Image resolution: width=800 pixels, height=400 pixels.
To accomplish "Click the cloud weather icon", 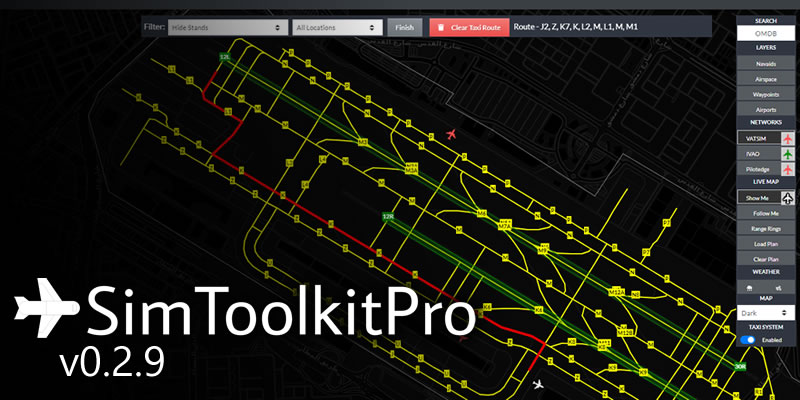I will click(750, 287).
